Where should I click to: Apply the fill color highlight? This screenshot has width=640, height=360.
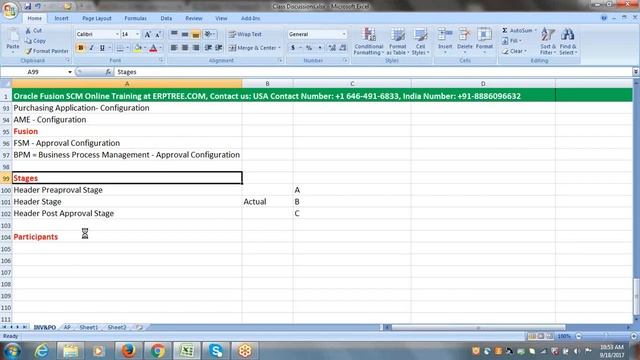[138, 48]
